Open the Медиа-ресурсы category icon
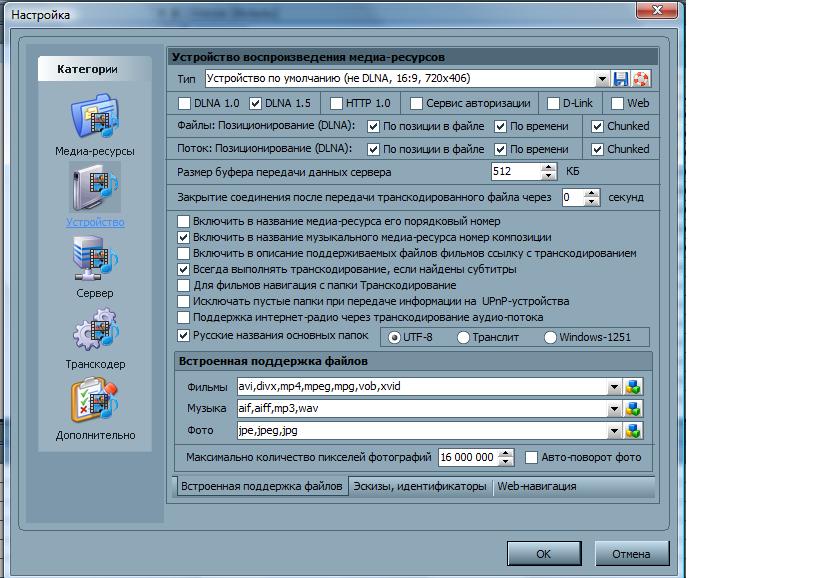This screenshot has height=578, width=840. pyautogui.click(x=94, y=118)
